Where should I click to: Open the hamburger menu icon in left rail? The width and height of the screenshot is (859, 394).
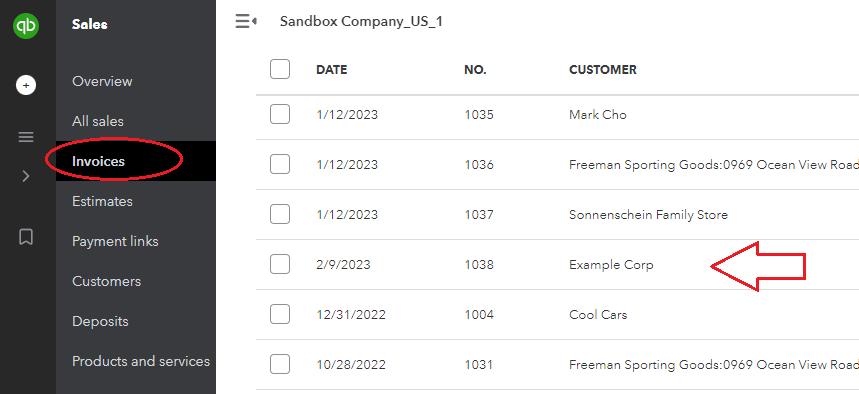coord(26,137)
